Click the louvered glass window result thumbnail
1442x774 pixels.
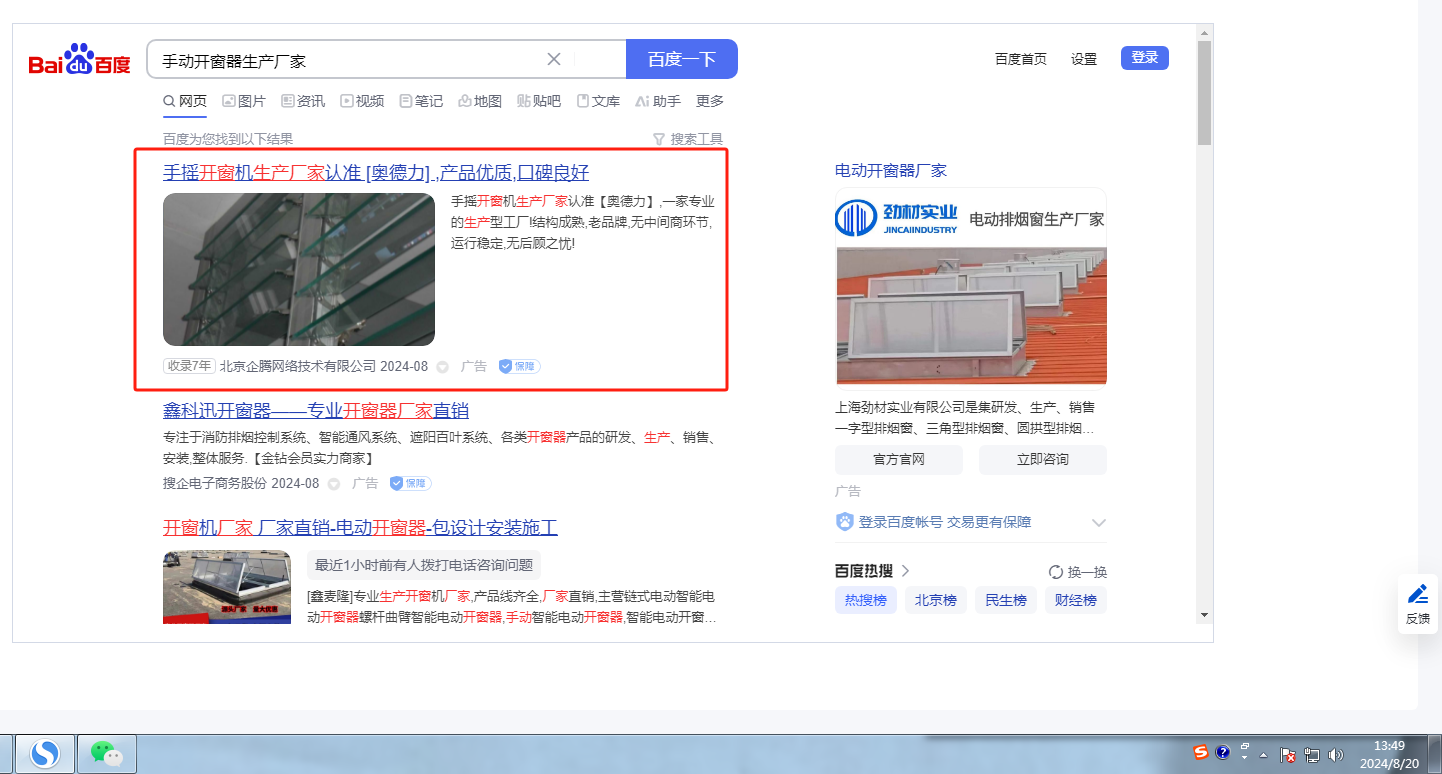point(299,269)
